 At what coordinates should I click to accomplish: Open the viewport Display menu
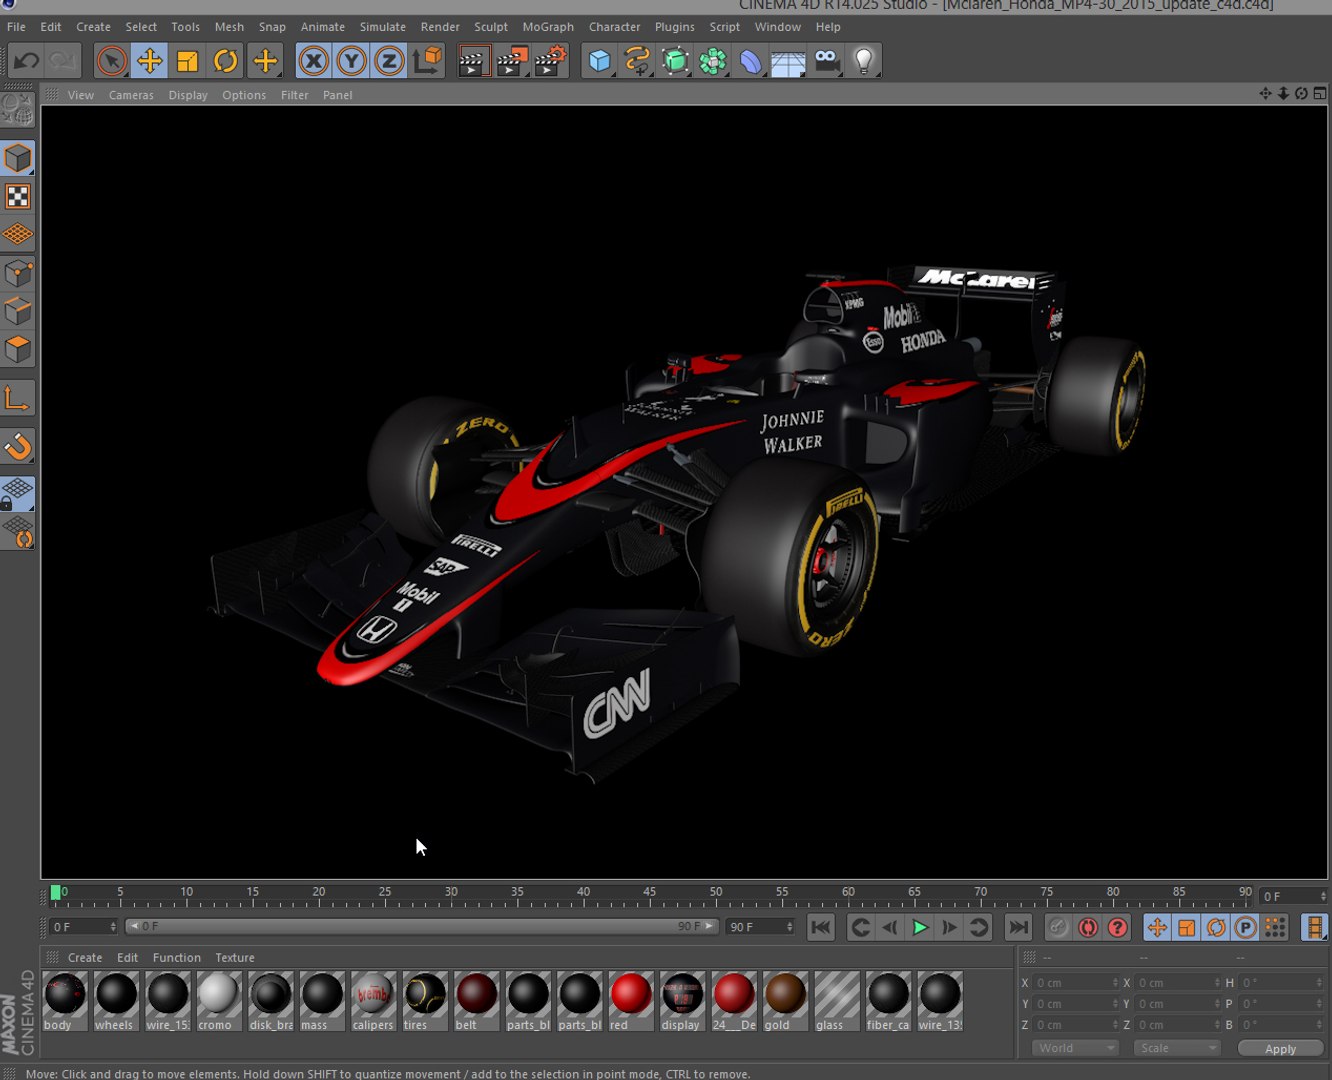188,95
